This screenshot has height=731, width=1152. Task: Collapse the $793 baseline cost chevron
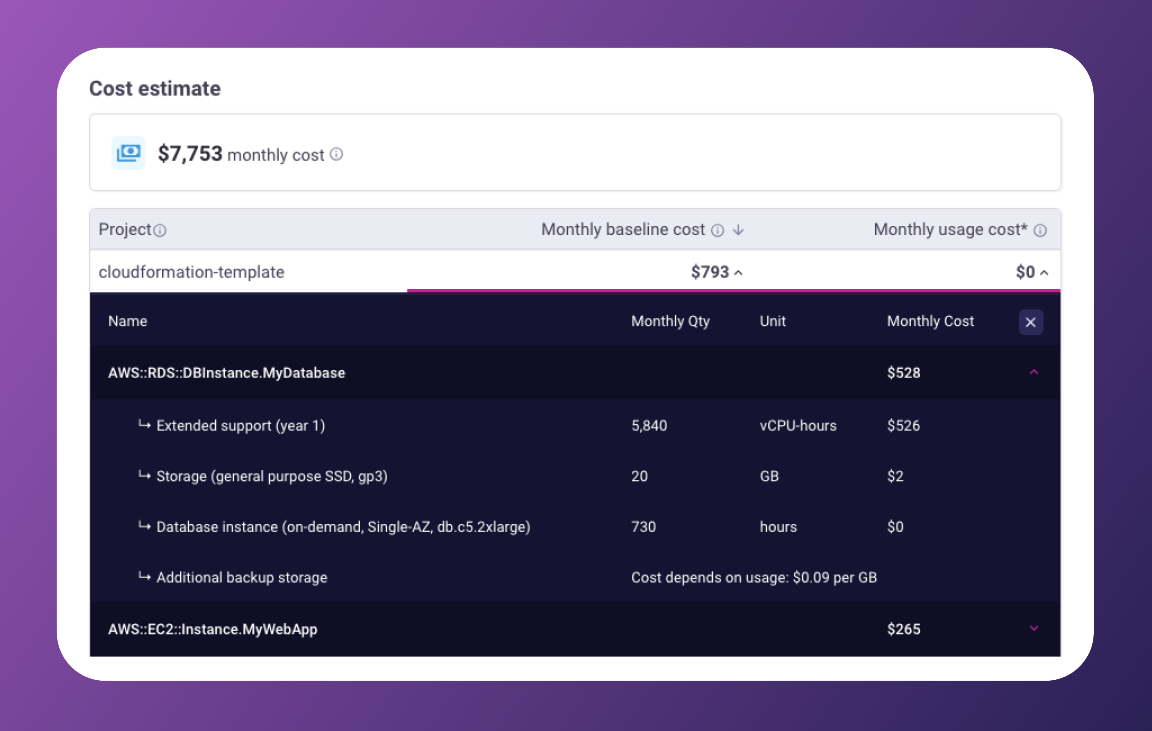(x=738, y=273)
